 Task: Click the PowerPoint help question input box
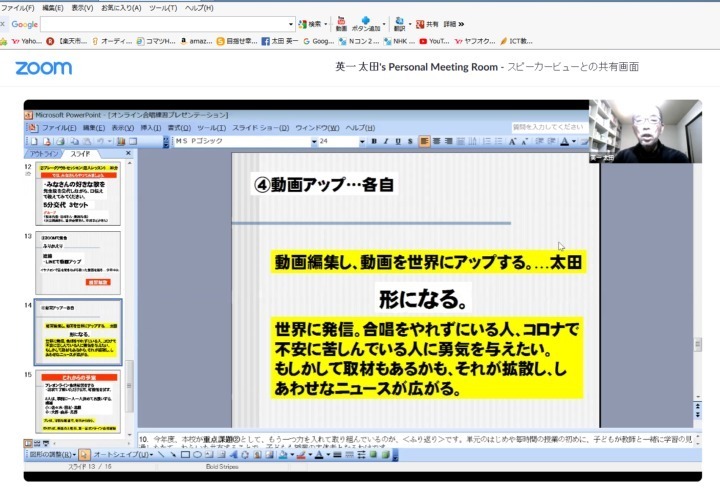point(548,127)
